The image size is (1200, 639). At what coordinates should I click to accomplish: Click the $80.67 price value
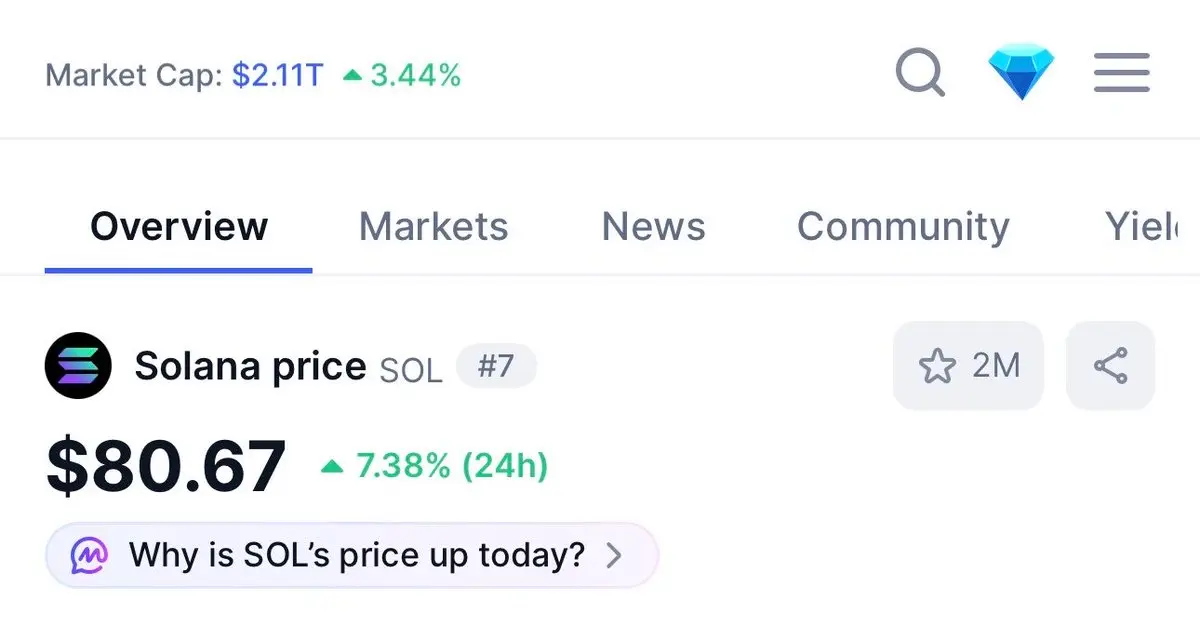(x=166, y=467)
